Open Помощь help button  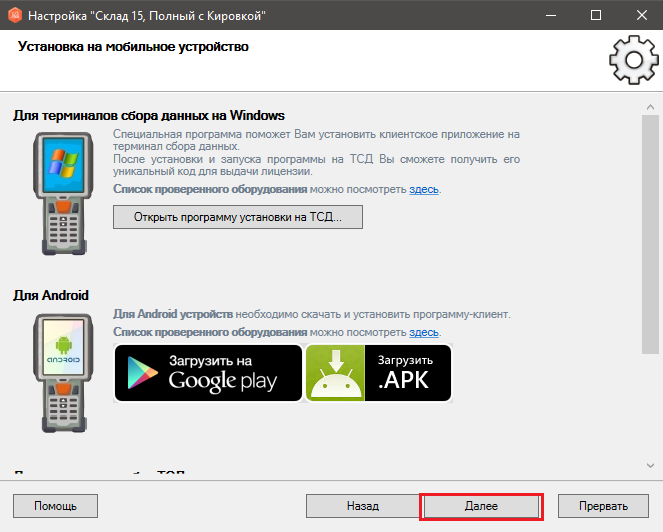point(55,506)
